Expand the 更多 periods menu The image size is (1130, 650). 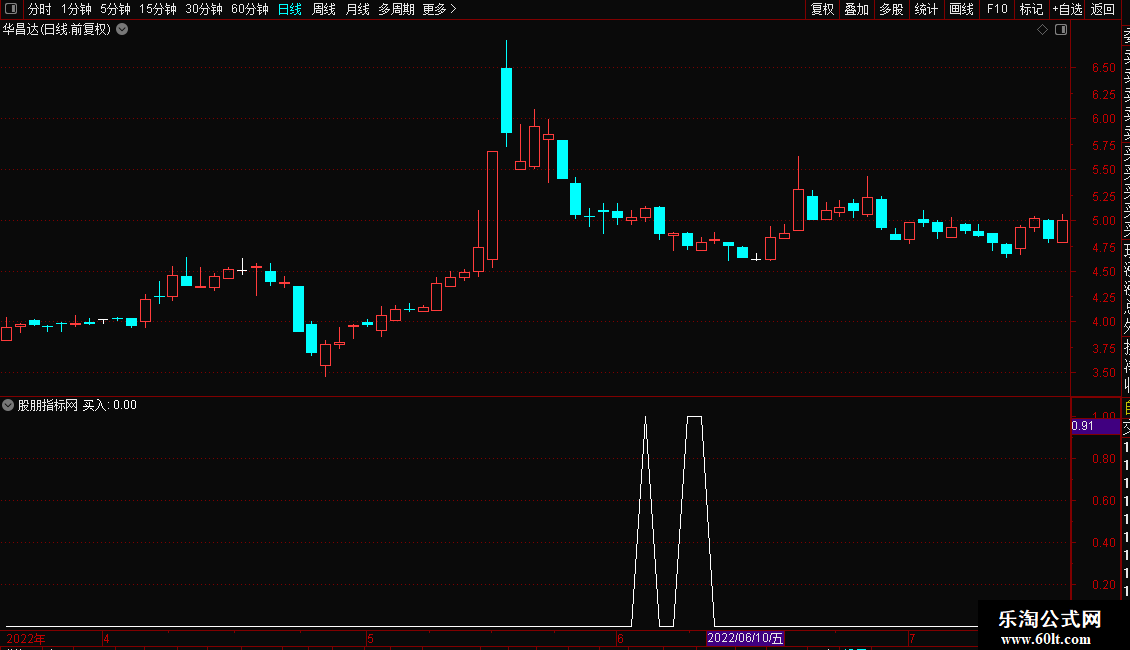(x=439, y=9)
